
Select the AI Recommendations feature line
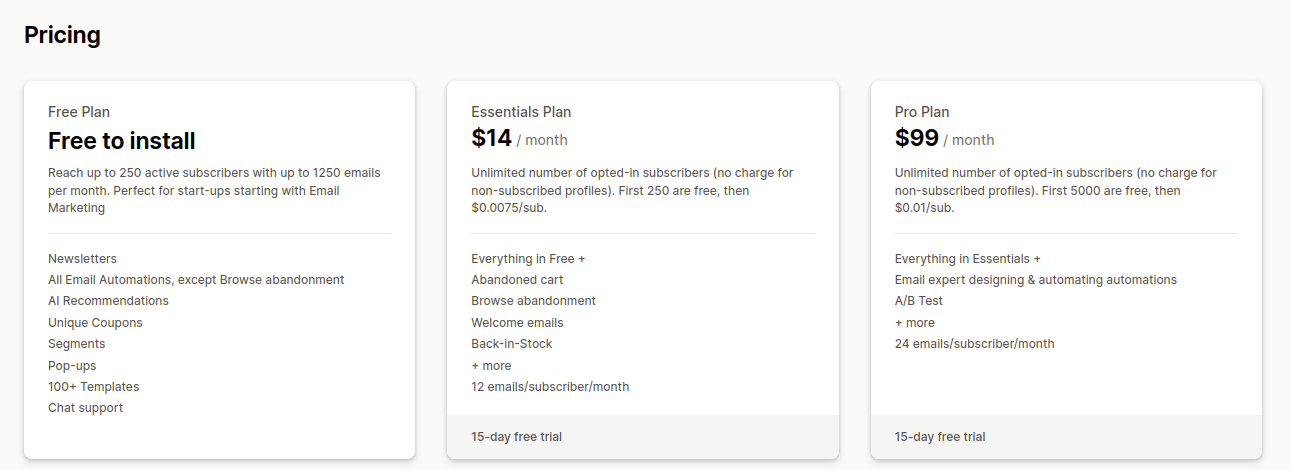point(108,301)
